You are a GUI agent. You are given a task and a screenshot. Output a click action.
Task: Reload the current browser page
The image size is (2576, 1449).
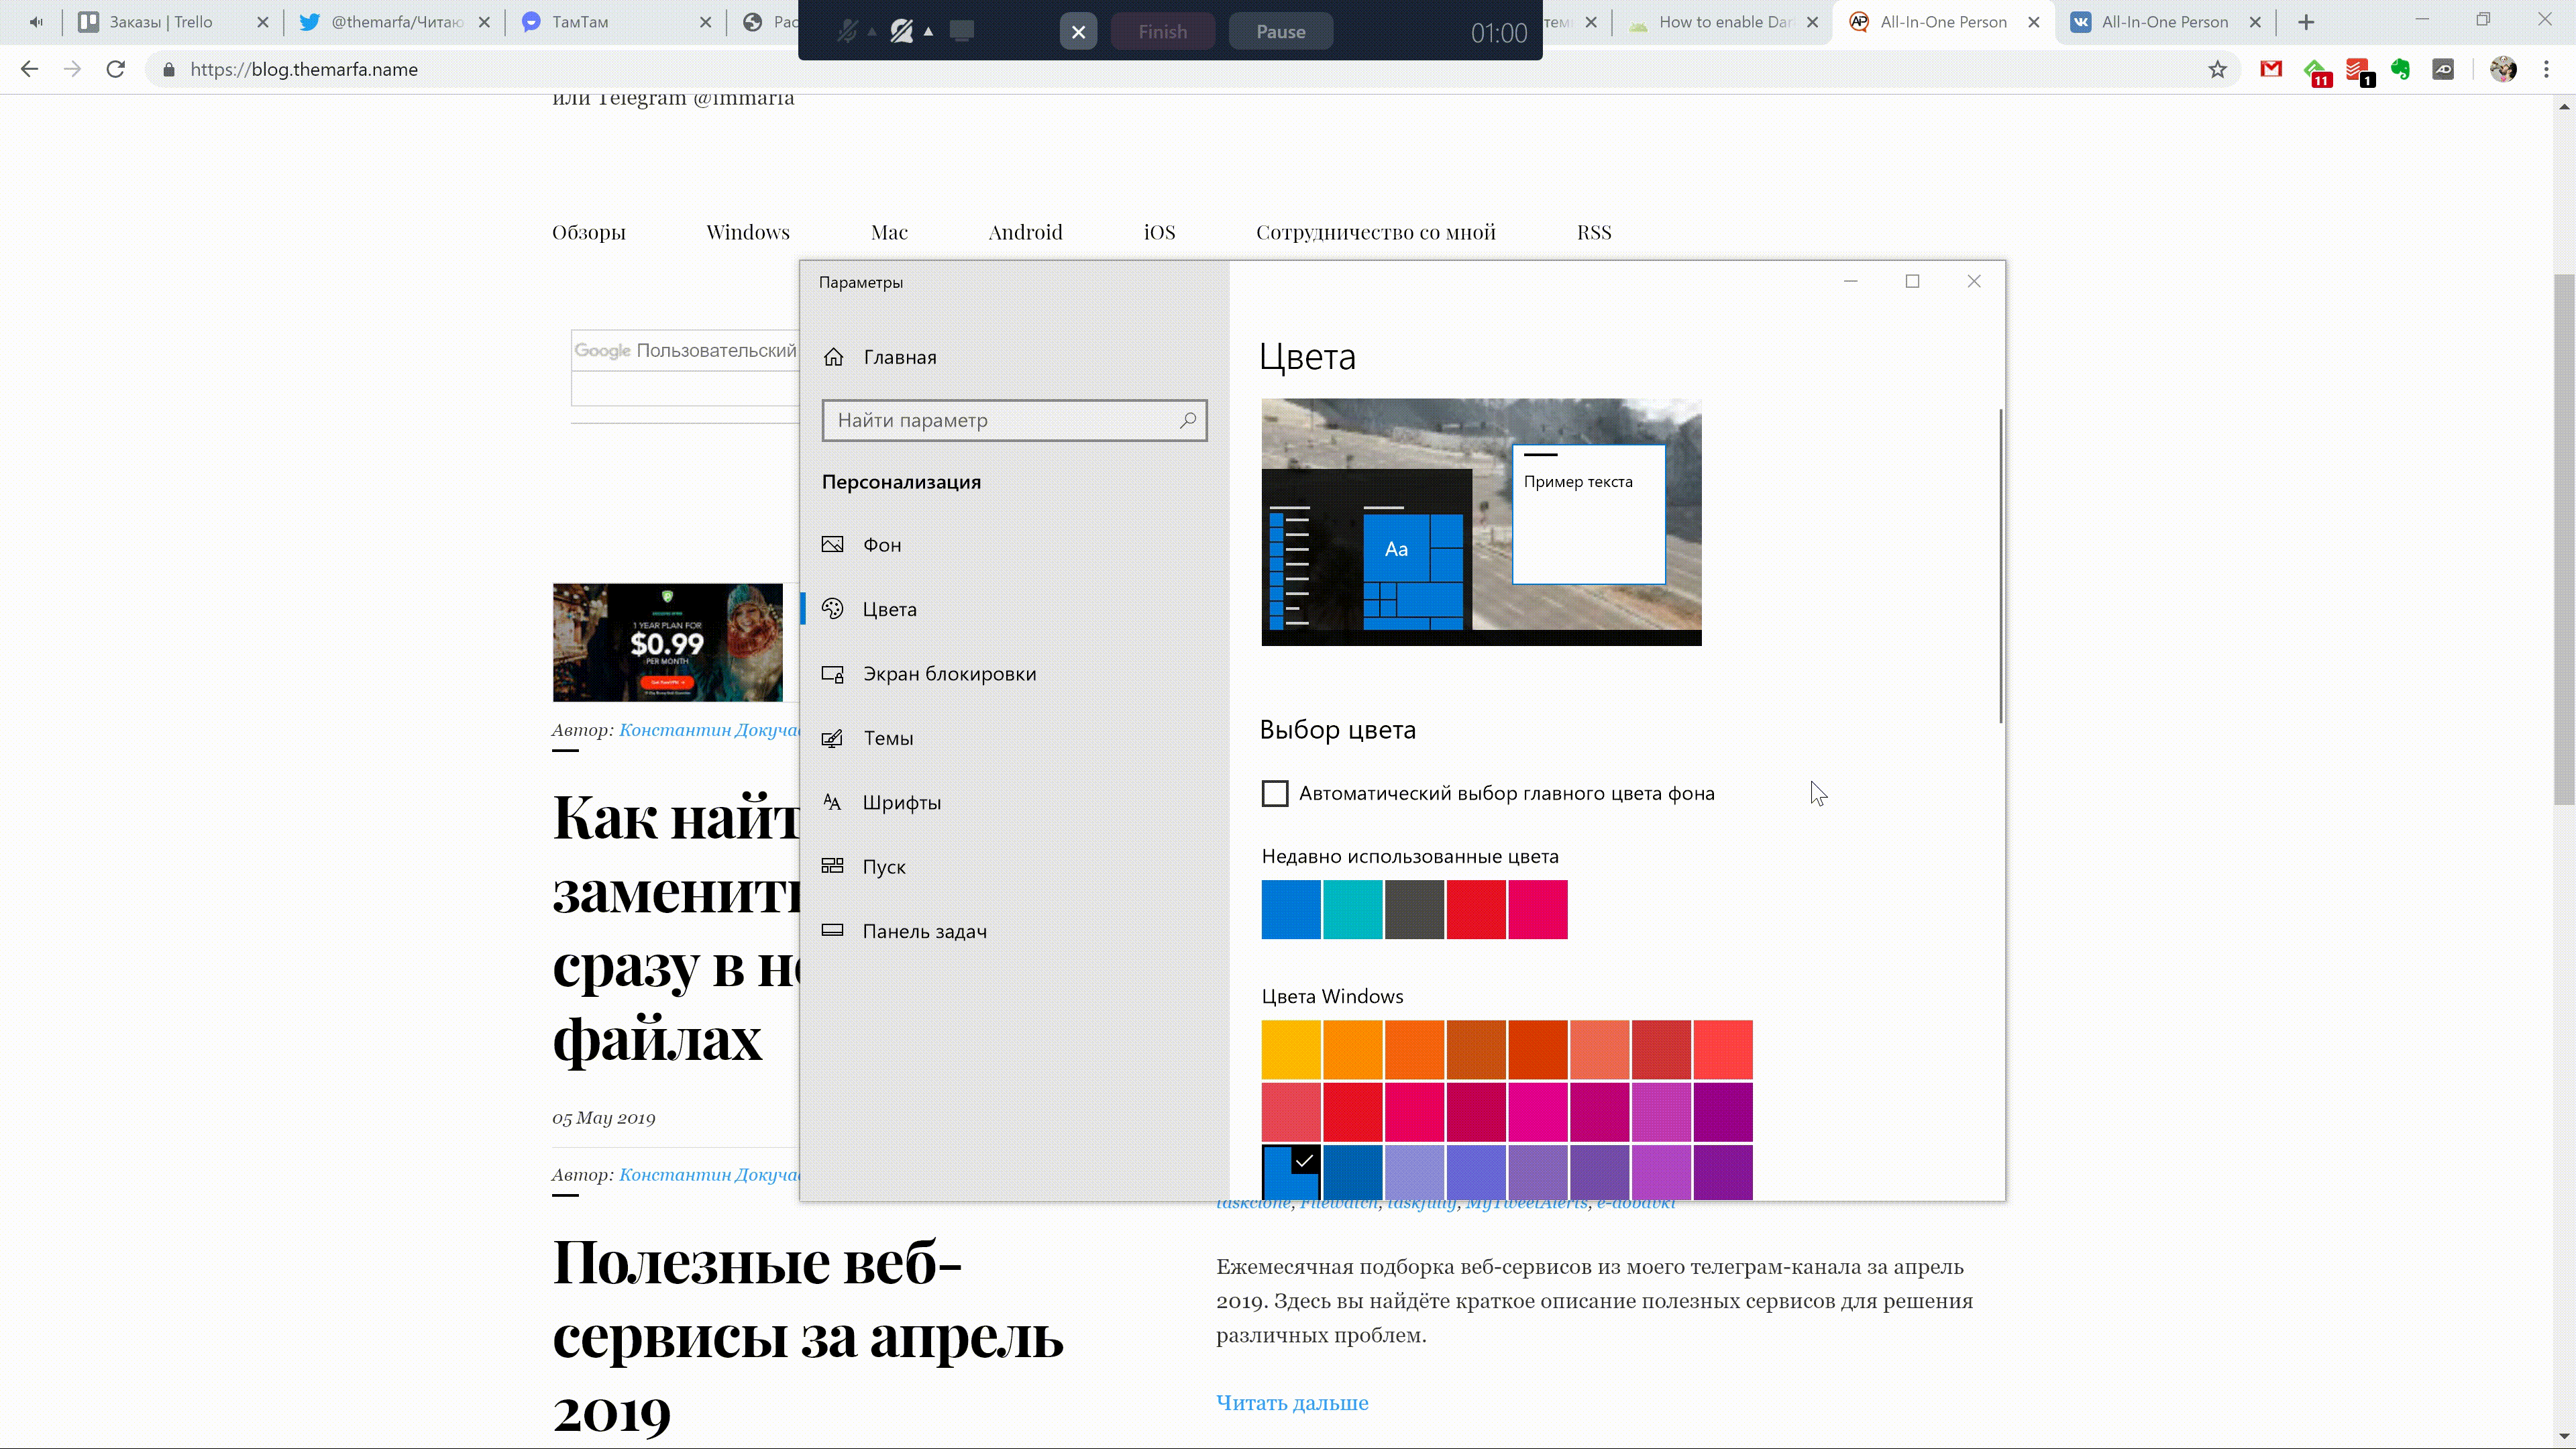click(x=116, y=69)
